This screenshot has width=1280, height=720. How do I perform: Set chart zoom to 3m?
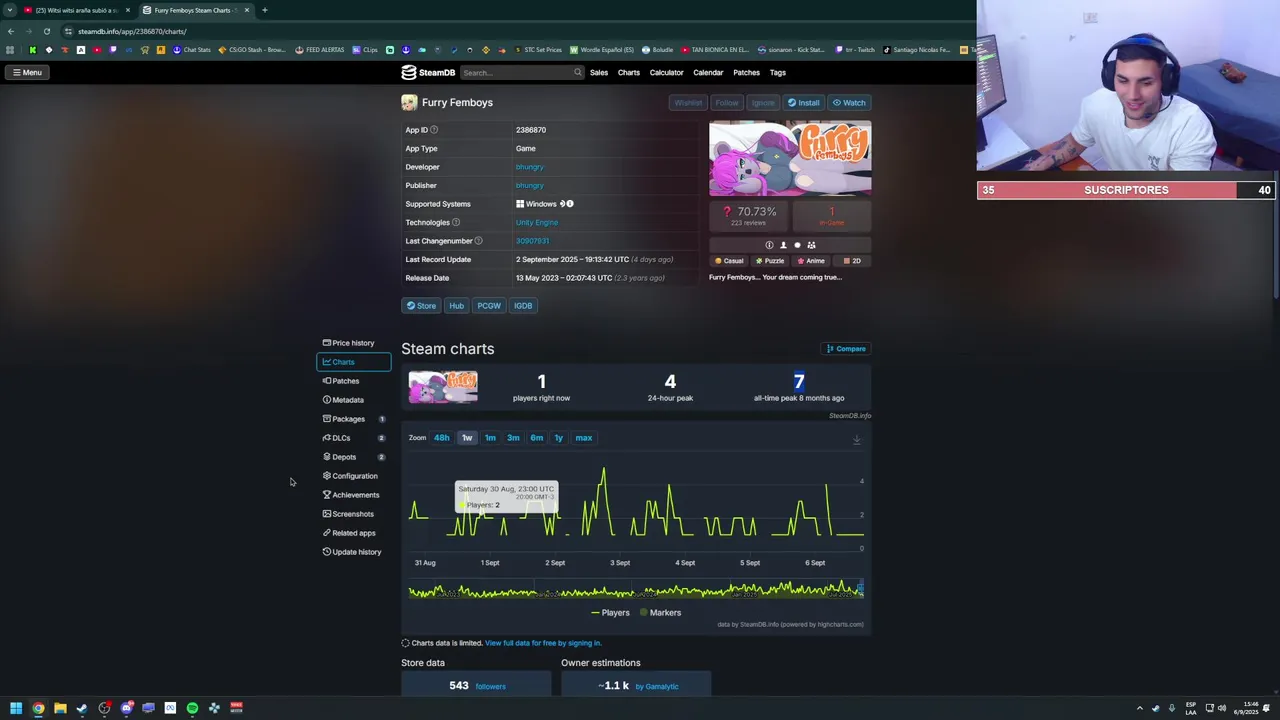point(513,438)
